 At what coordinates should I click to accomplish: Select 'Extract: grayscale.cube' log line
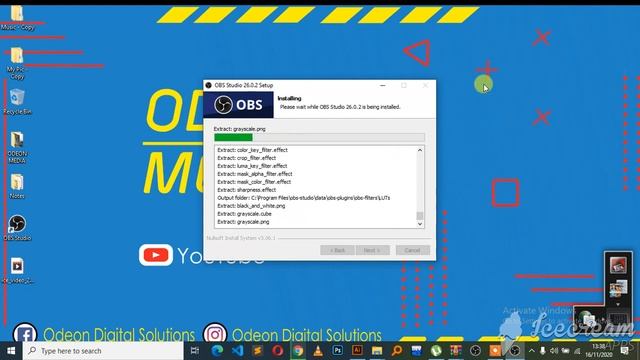(x=244, y=214)
